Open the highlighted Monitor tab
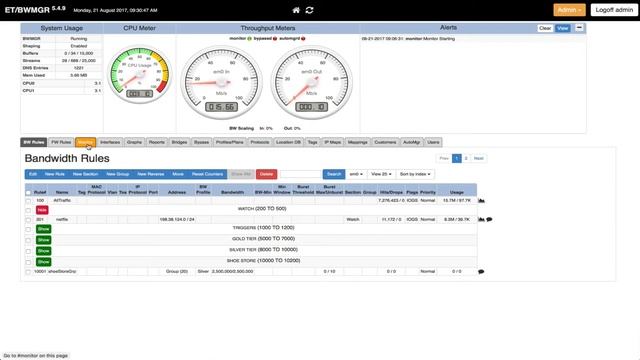Image resolution: width=640 pixels, height=360 pixels. [85, 142]
